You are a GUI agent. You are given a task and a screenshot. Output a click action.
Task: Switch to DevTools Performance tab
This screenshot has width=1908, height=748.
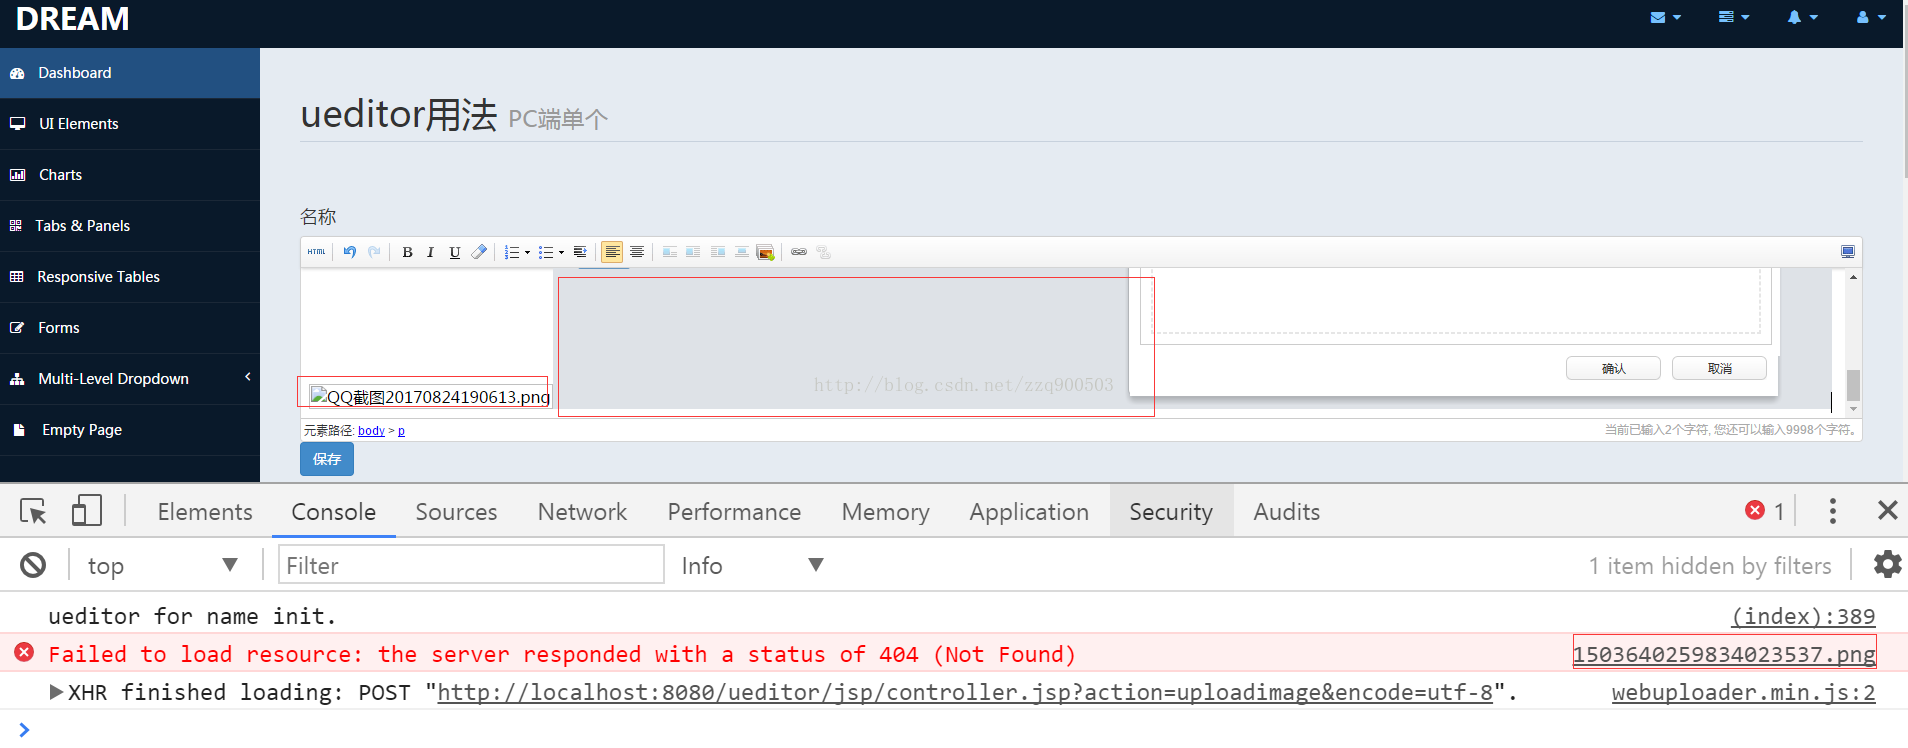click(x=734, y=512)
